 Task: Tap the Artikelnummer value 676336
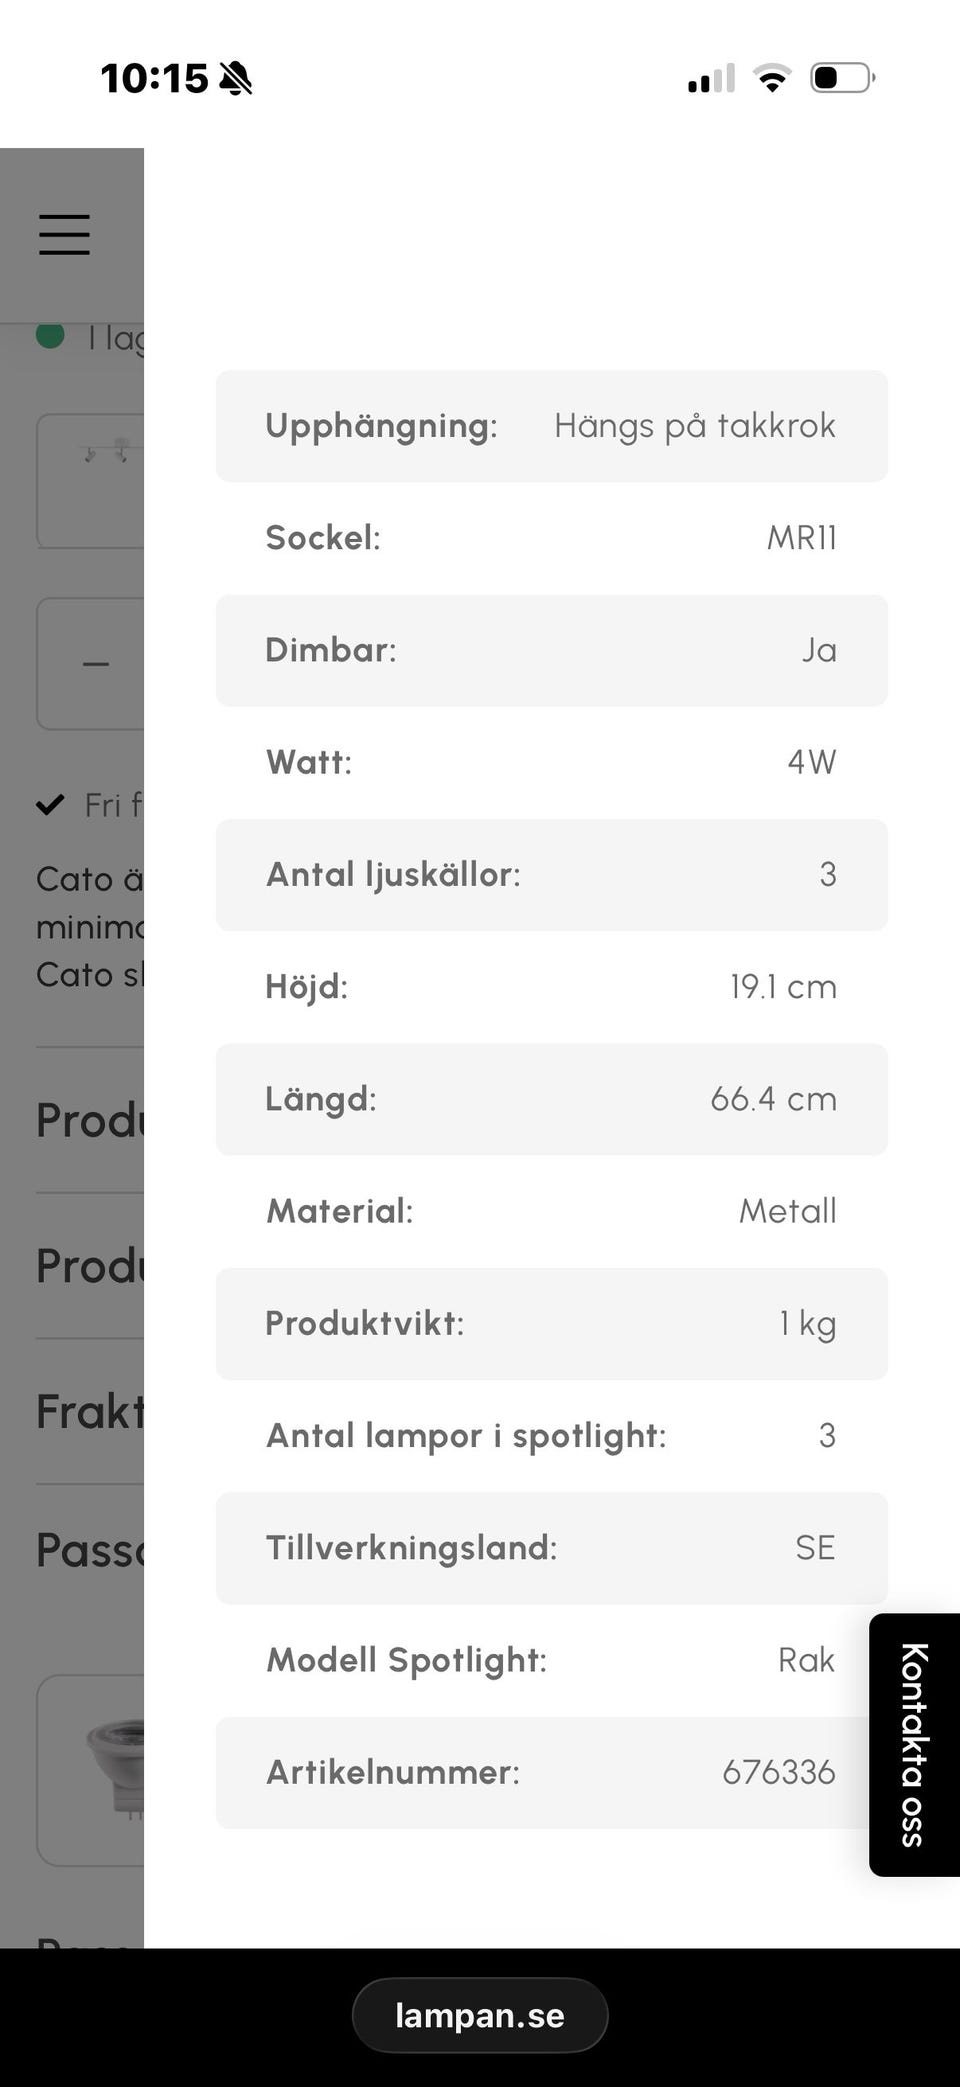[x=778, y=1772]
